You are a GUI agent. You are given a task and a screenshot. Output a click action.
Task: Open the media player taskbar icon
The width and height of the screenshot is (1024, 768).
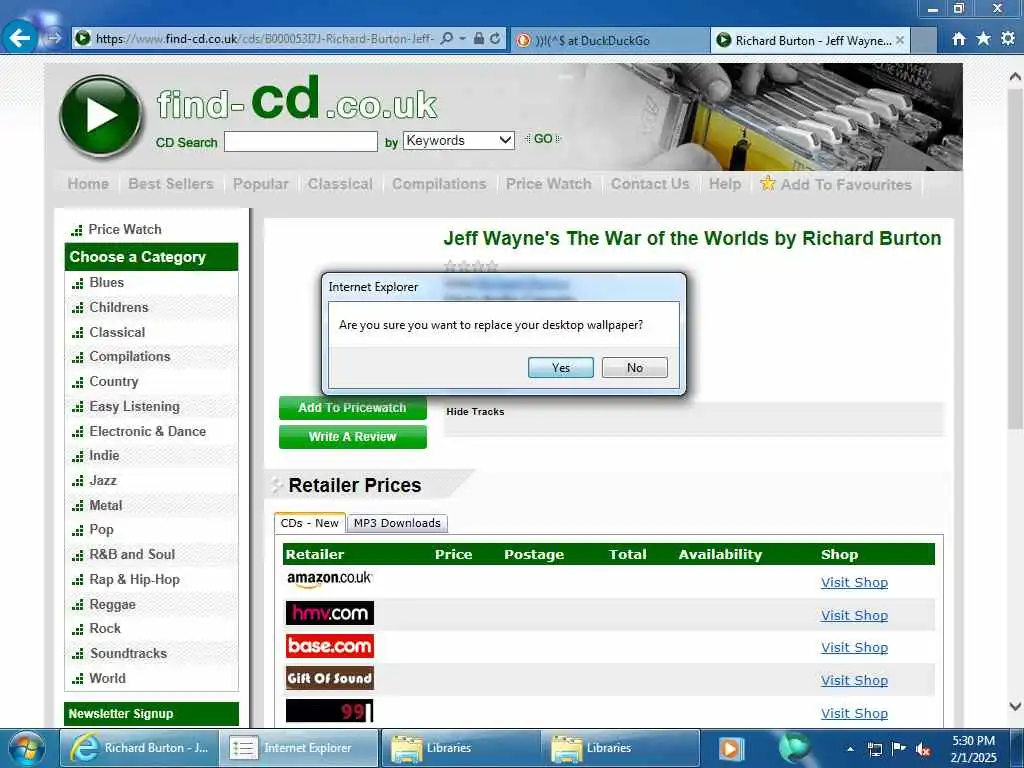[731, 748]
